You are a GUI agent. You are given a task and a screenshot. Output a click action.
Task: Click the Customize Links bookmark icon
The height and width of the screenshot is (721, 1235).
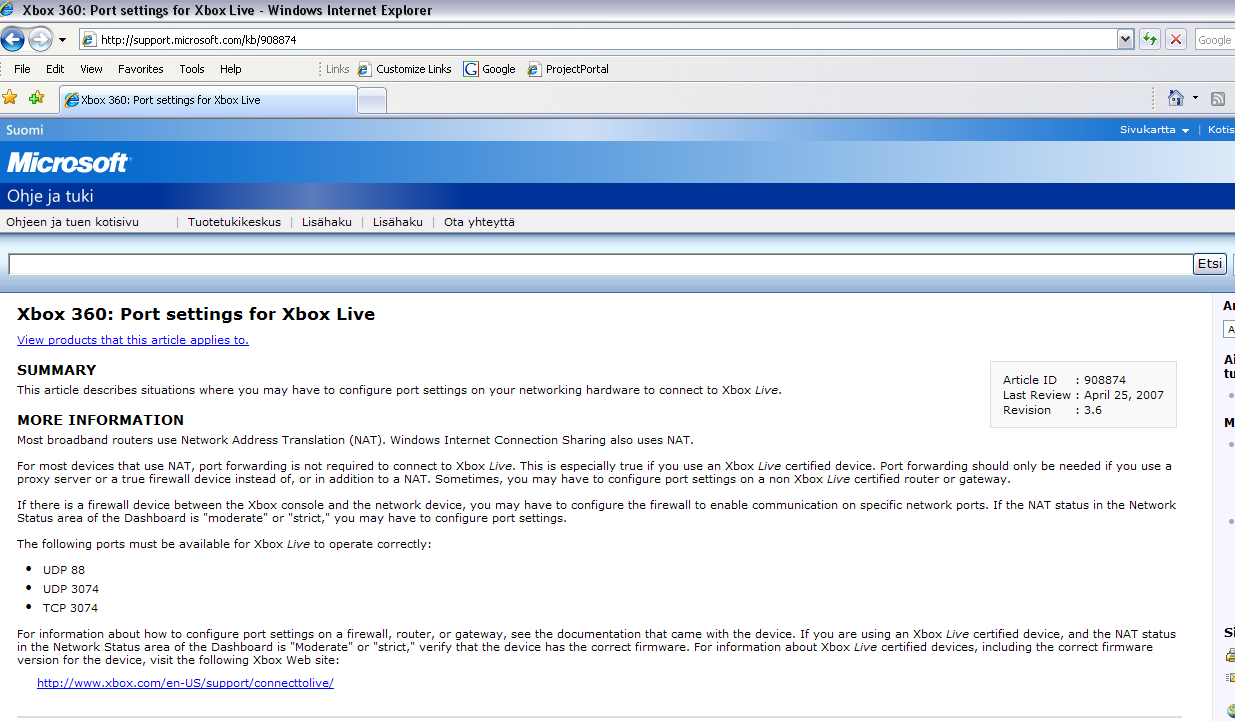(364, 69)
